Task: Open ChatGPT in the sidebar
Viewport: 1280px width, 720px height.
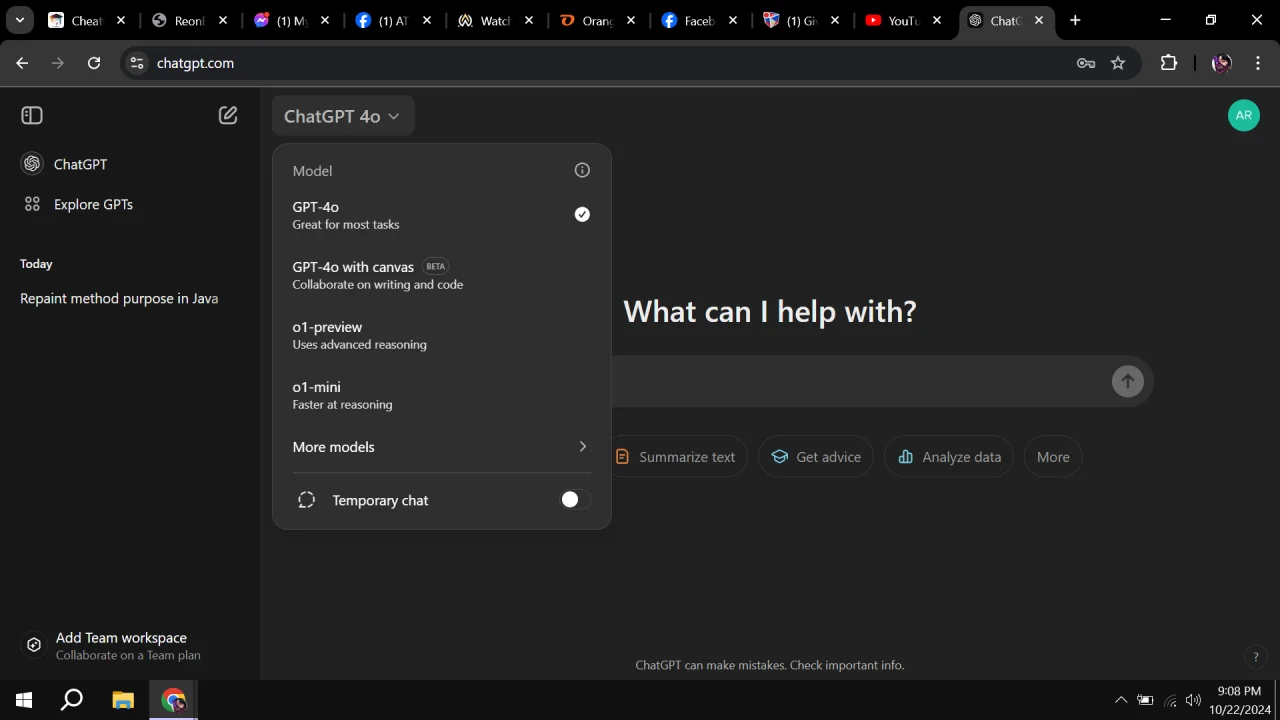Action: [x=130, y=164]
